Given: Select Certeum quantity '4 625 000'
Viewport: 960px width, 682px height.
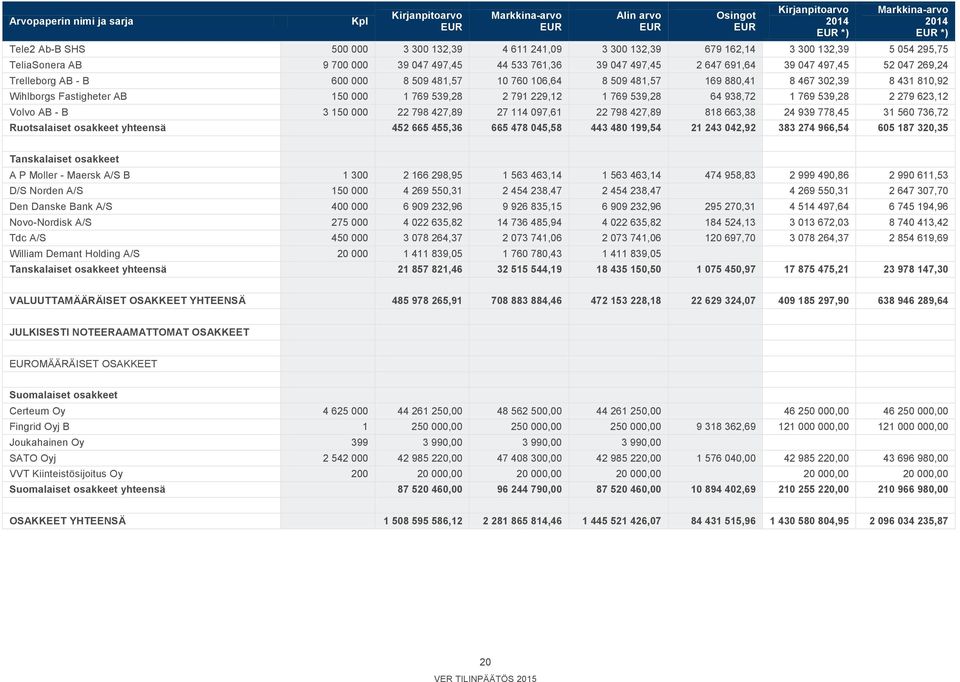Looking at the screenshot, I should click(x=345, y=411).
